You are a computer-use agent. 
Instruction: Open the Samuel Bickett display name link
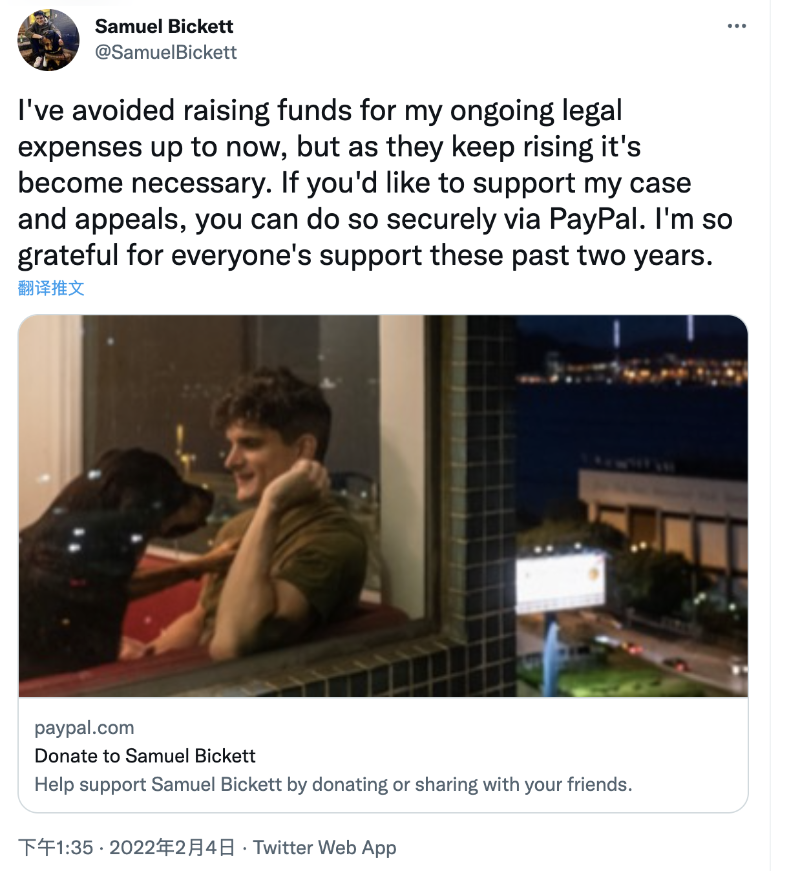coord(164,26)
